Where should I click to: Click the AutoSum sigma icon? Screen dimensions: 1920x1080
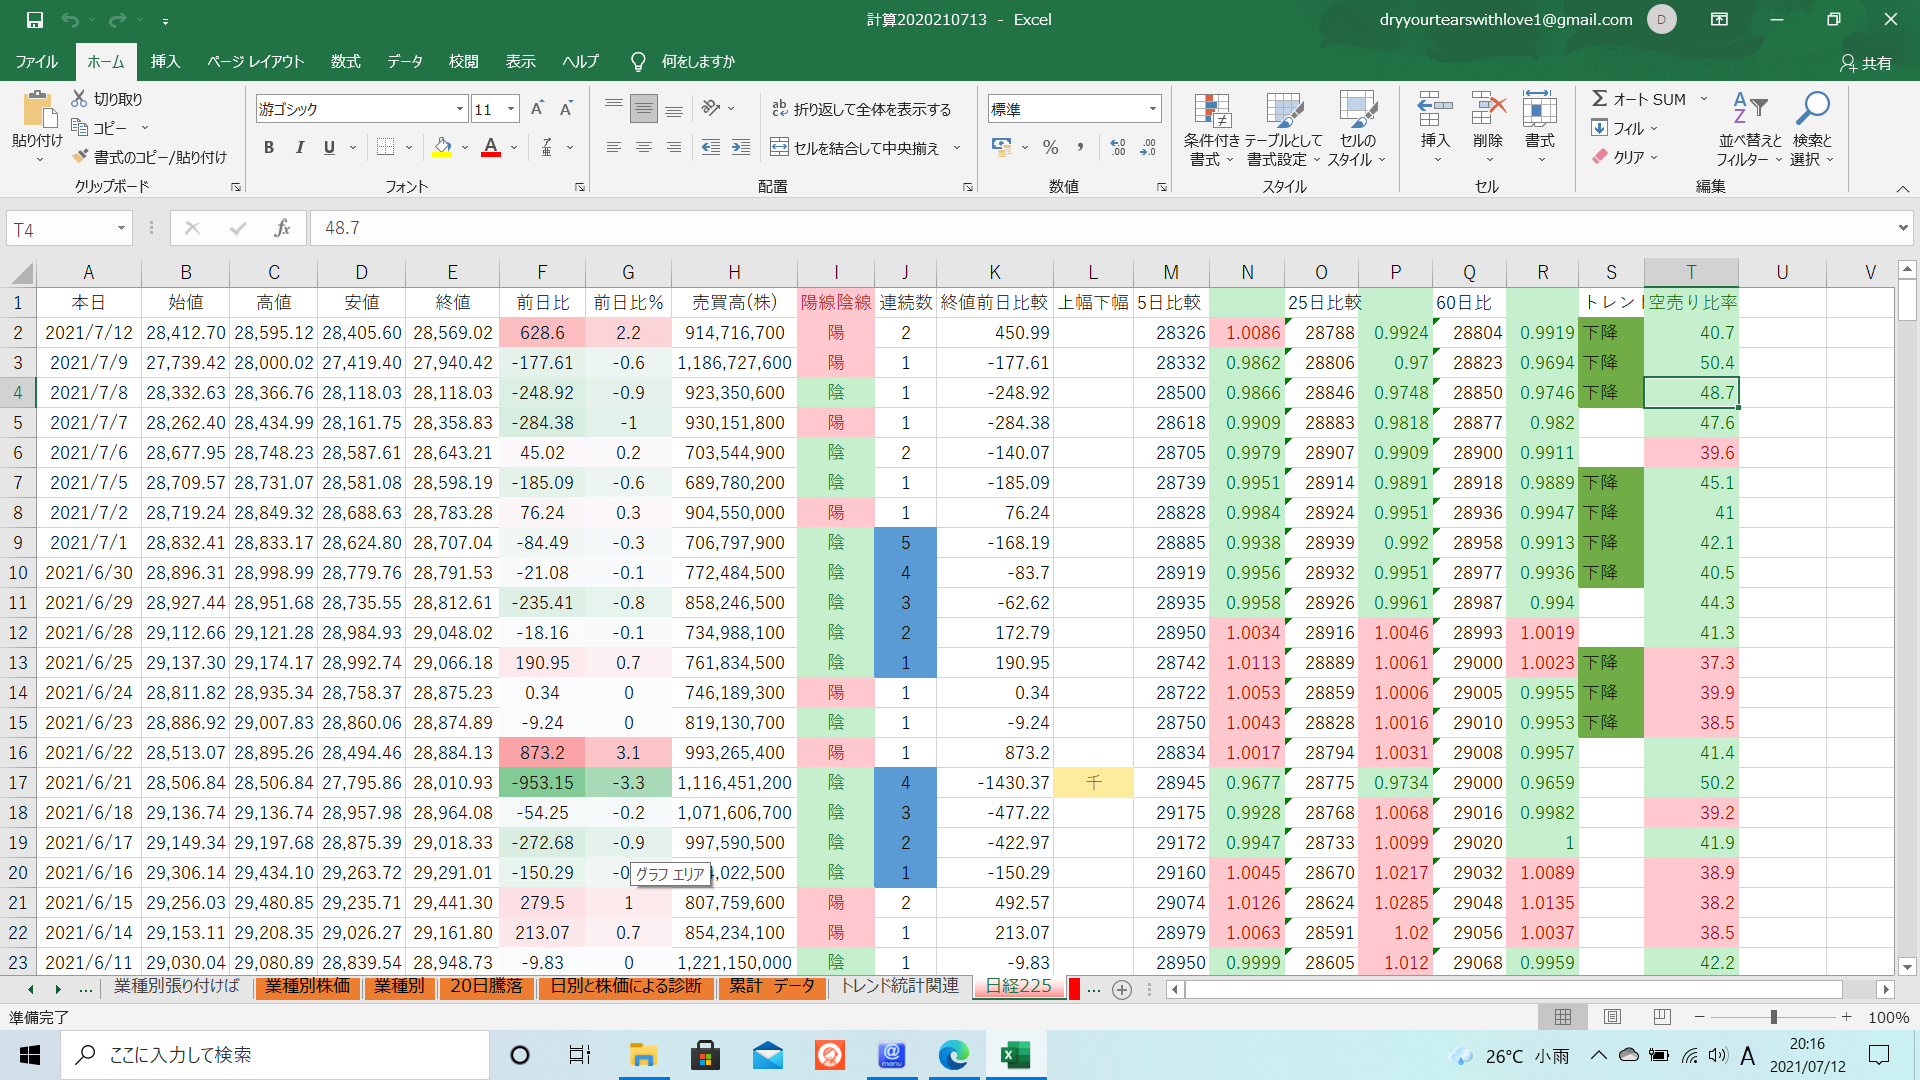pos(1600,99)
